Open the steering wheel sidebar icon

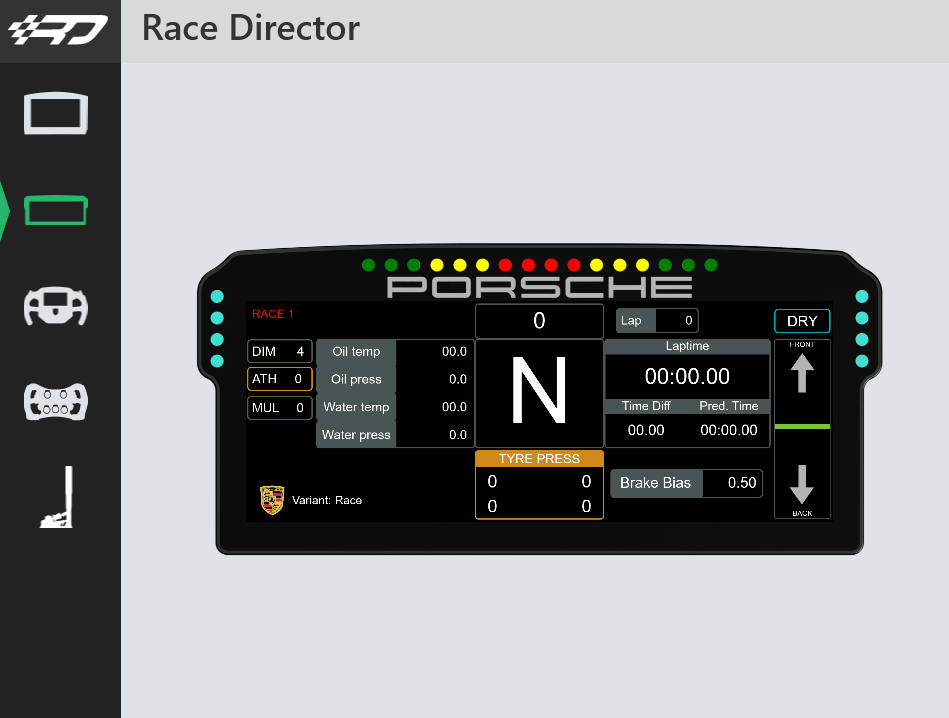[56, 306]
